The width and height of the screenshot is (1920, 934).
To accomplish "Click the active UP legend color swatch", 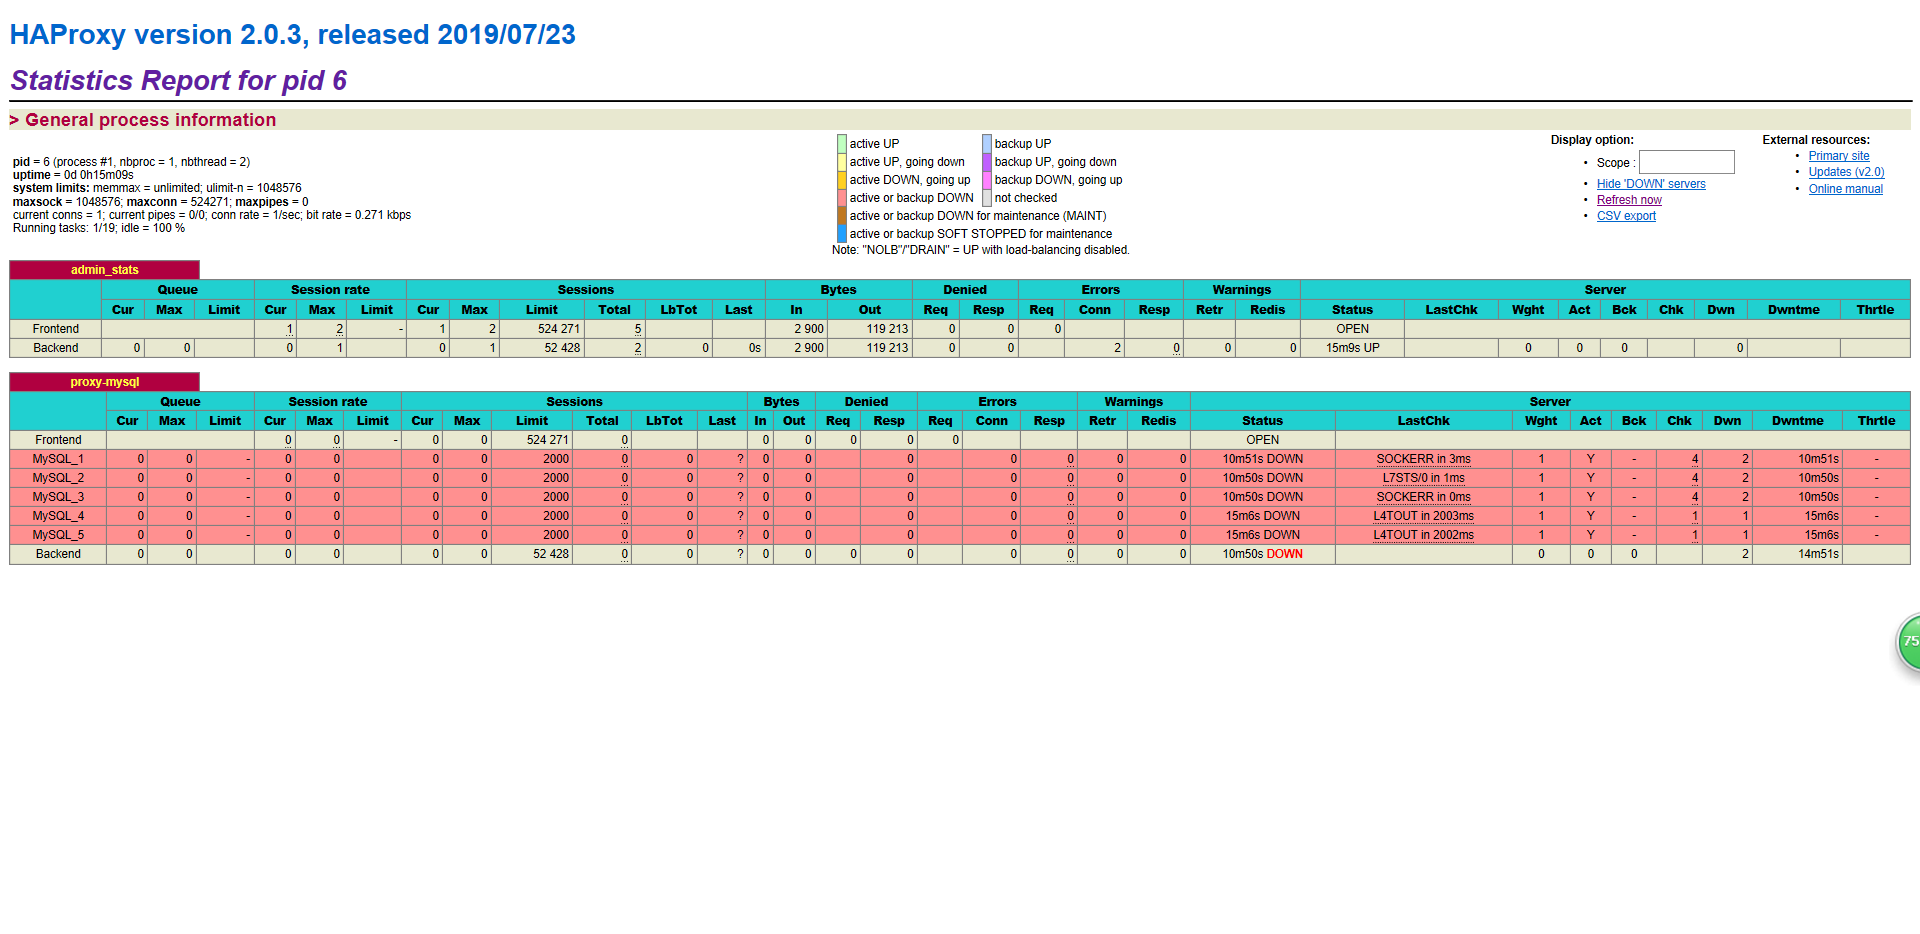I will 842,144.
